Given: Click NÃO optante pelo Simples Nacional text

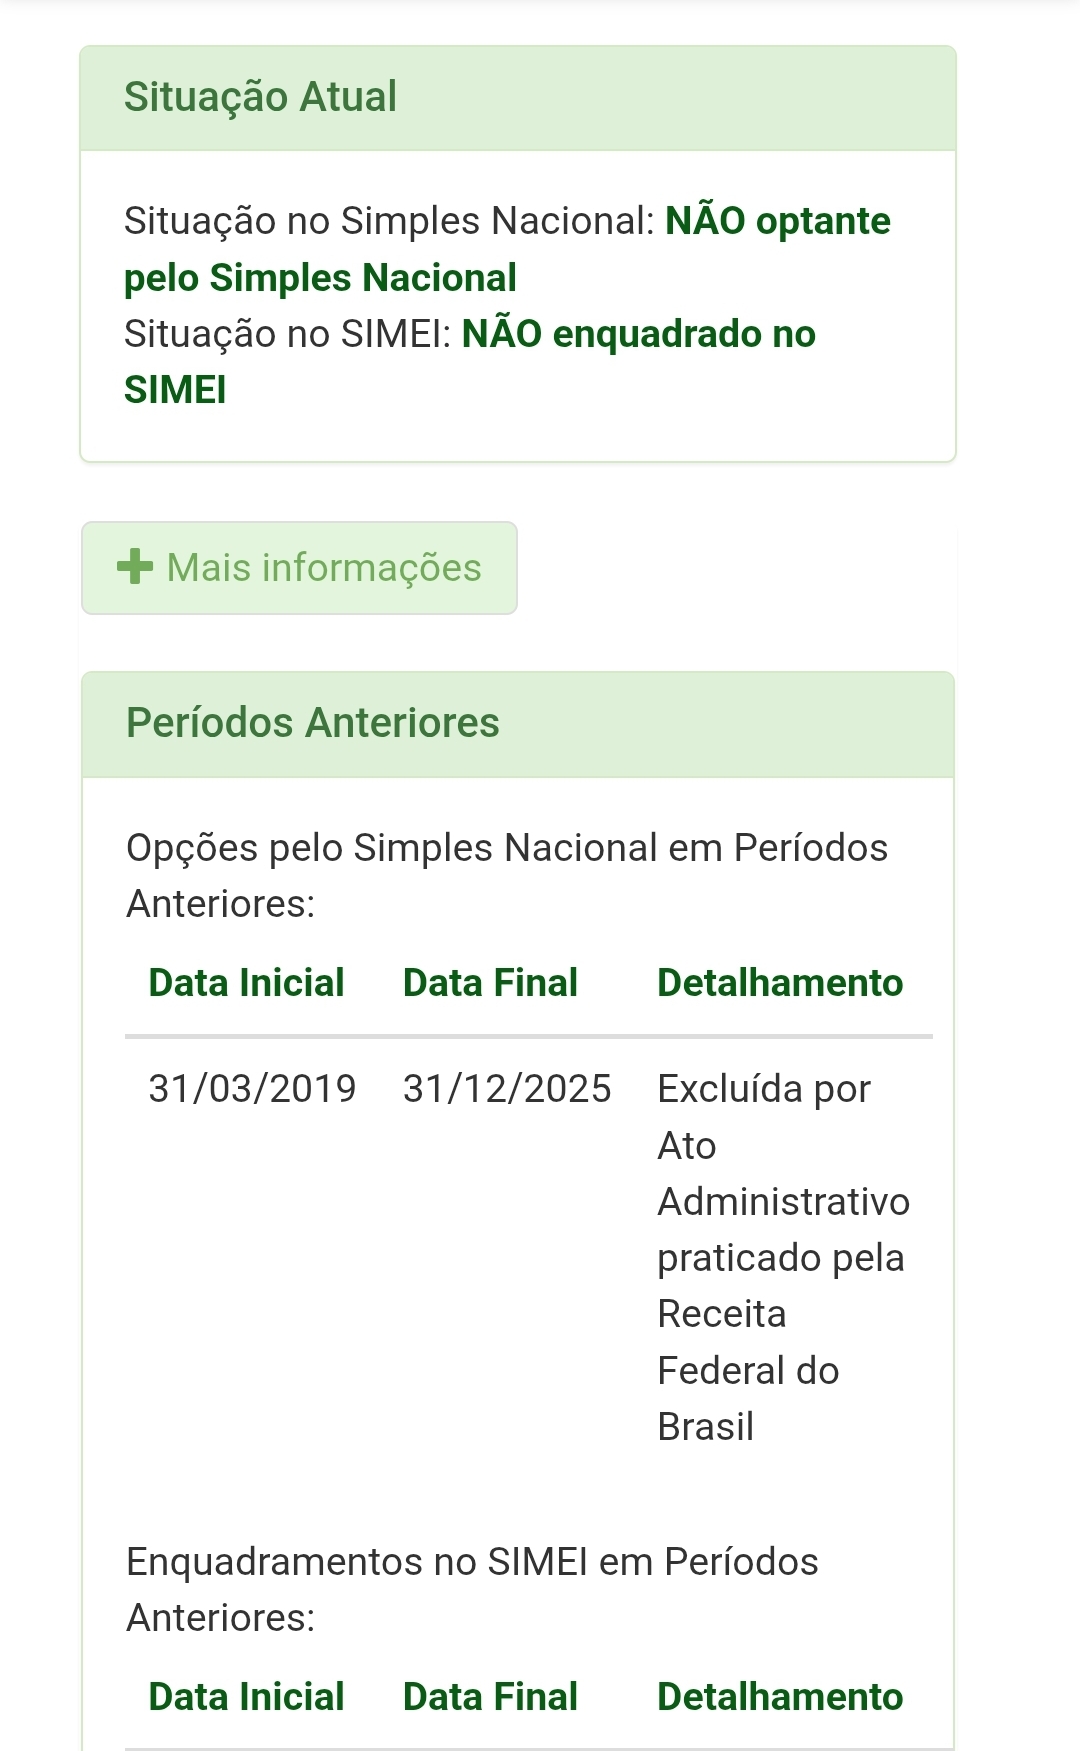Looking at the screenshot, I should 507,249.
